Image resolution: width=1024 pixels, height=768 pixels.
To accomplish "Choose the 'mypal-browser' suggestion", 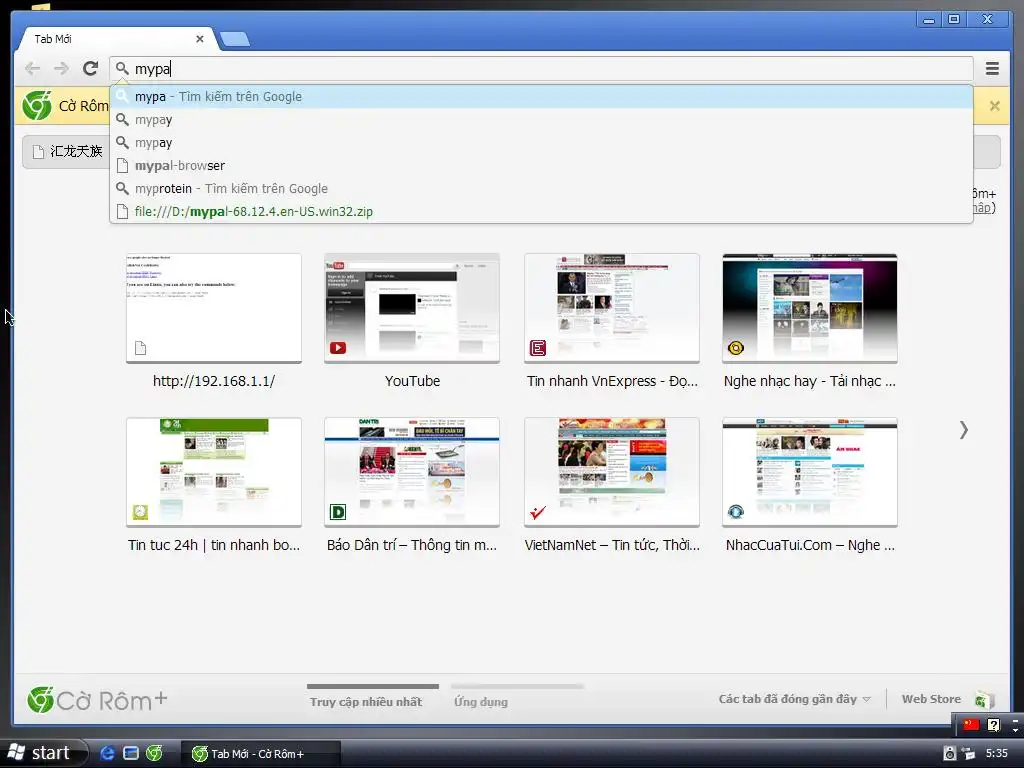I will 541,165.
